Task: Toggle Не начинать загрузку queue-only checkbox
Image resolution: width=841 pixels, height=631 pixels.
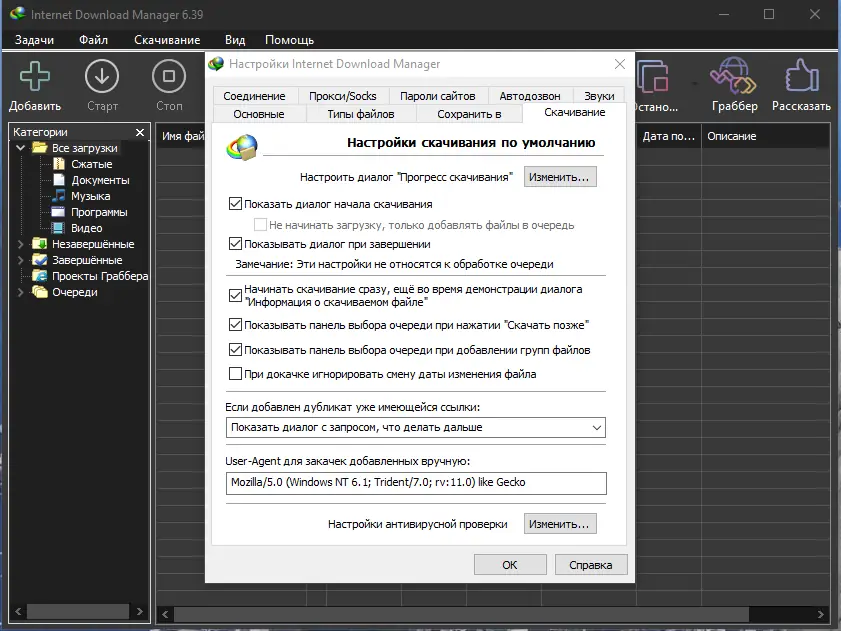Action: pos(260,225)
